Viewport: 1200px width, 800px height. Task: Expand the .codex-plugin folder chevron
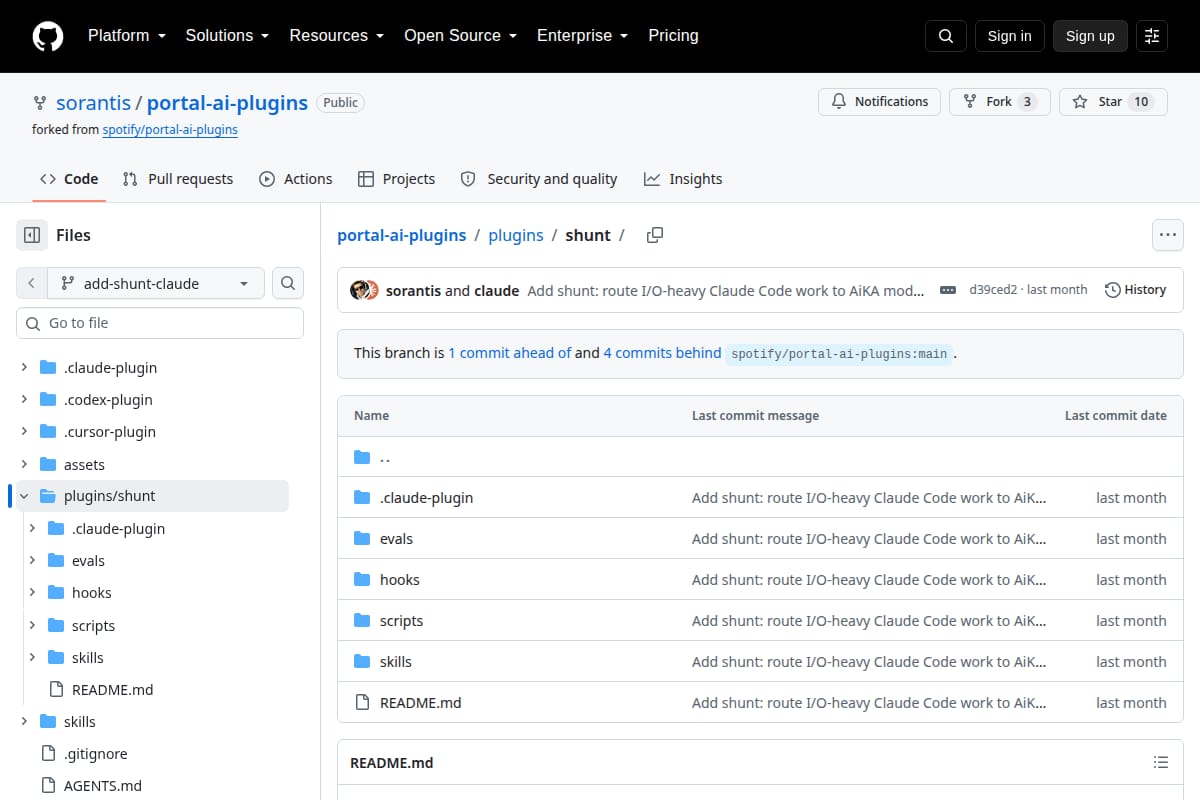[24, 399]
